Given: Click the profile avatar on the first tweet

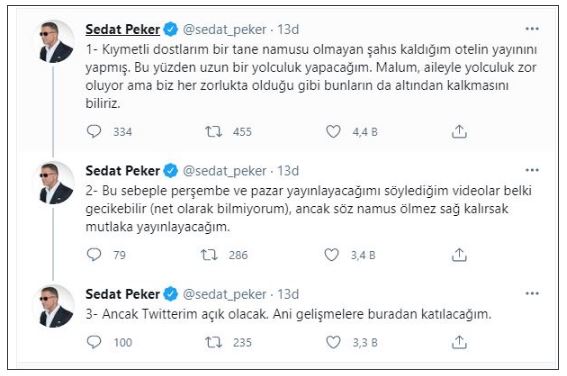Looking at the screenshot, I should pos(56,42).
